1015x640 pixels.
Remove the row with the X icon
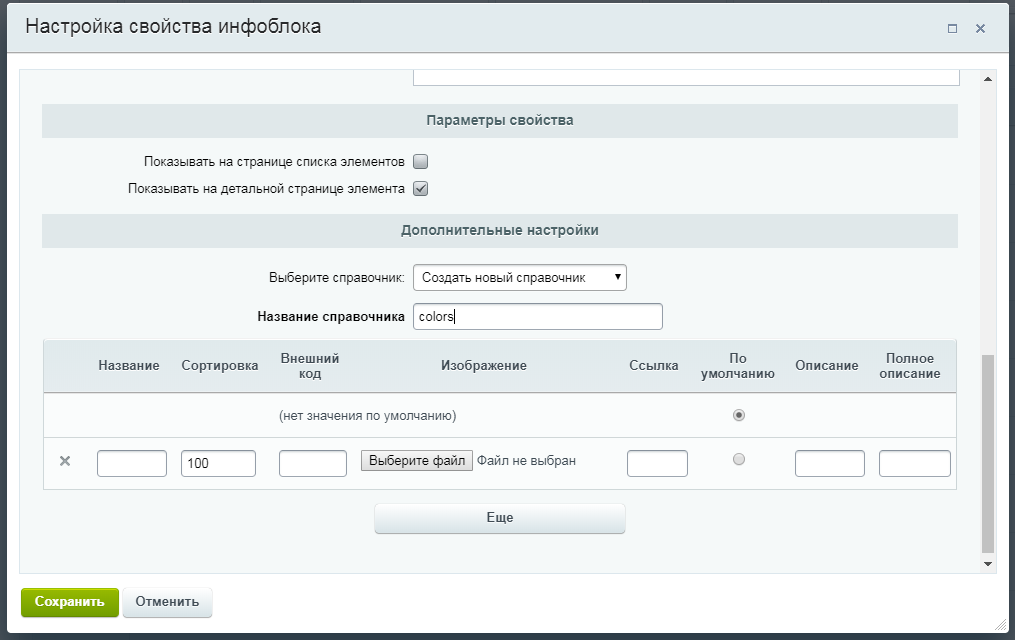[65, 461]
